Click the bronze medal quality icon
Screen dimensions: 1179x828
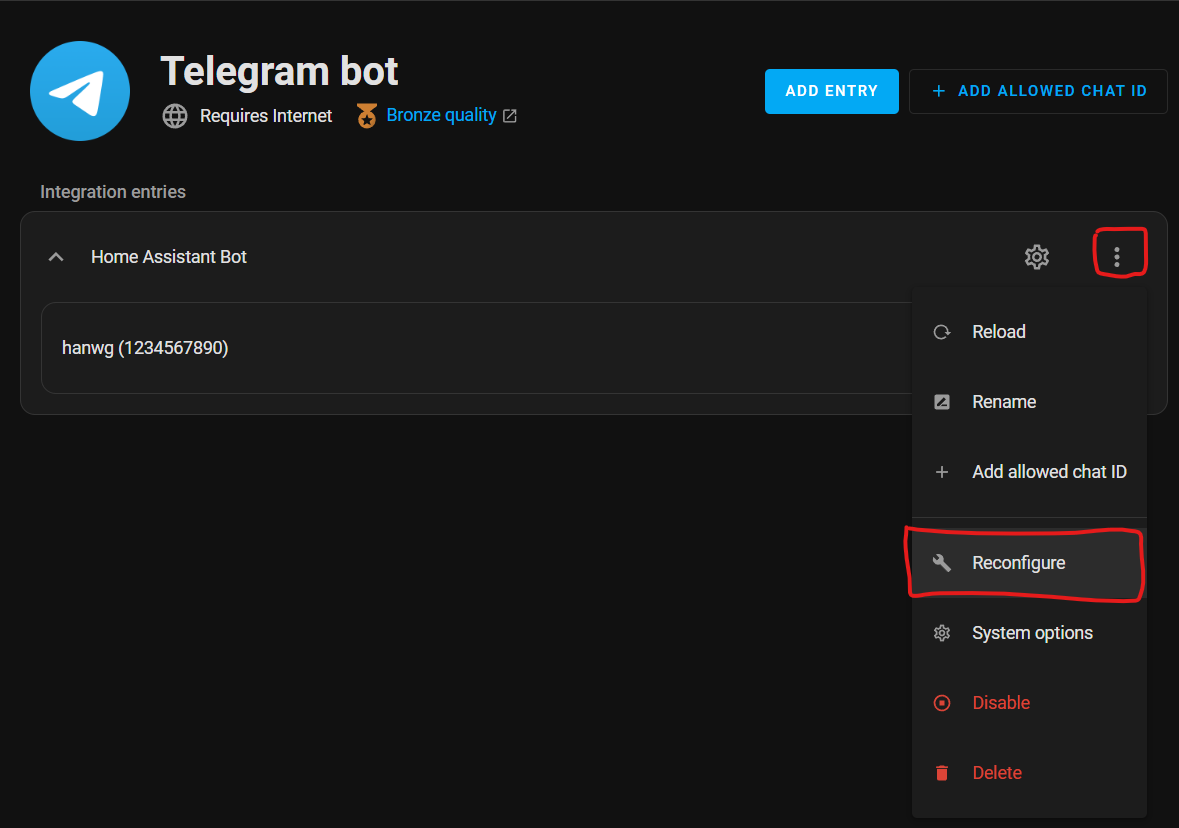coord(367,116)
